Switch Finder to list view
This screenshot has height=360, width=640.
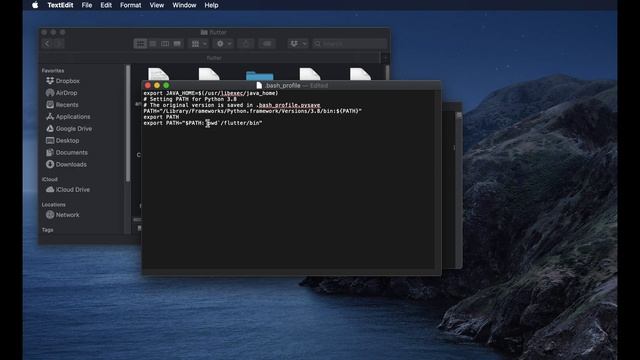pyautogui.click(x=153, y=44)
